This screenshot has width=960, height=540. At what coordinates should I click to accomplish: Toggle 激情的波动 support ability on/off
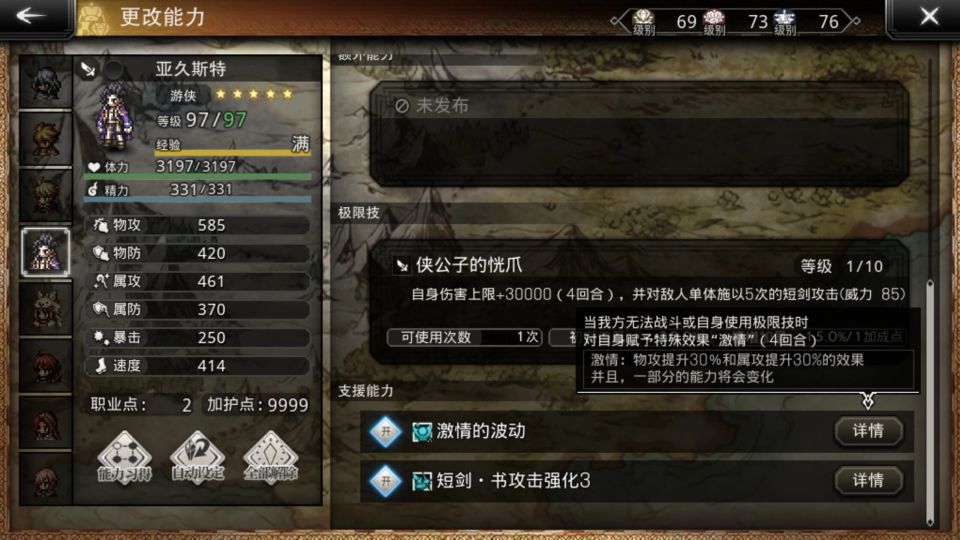386,432
